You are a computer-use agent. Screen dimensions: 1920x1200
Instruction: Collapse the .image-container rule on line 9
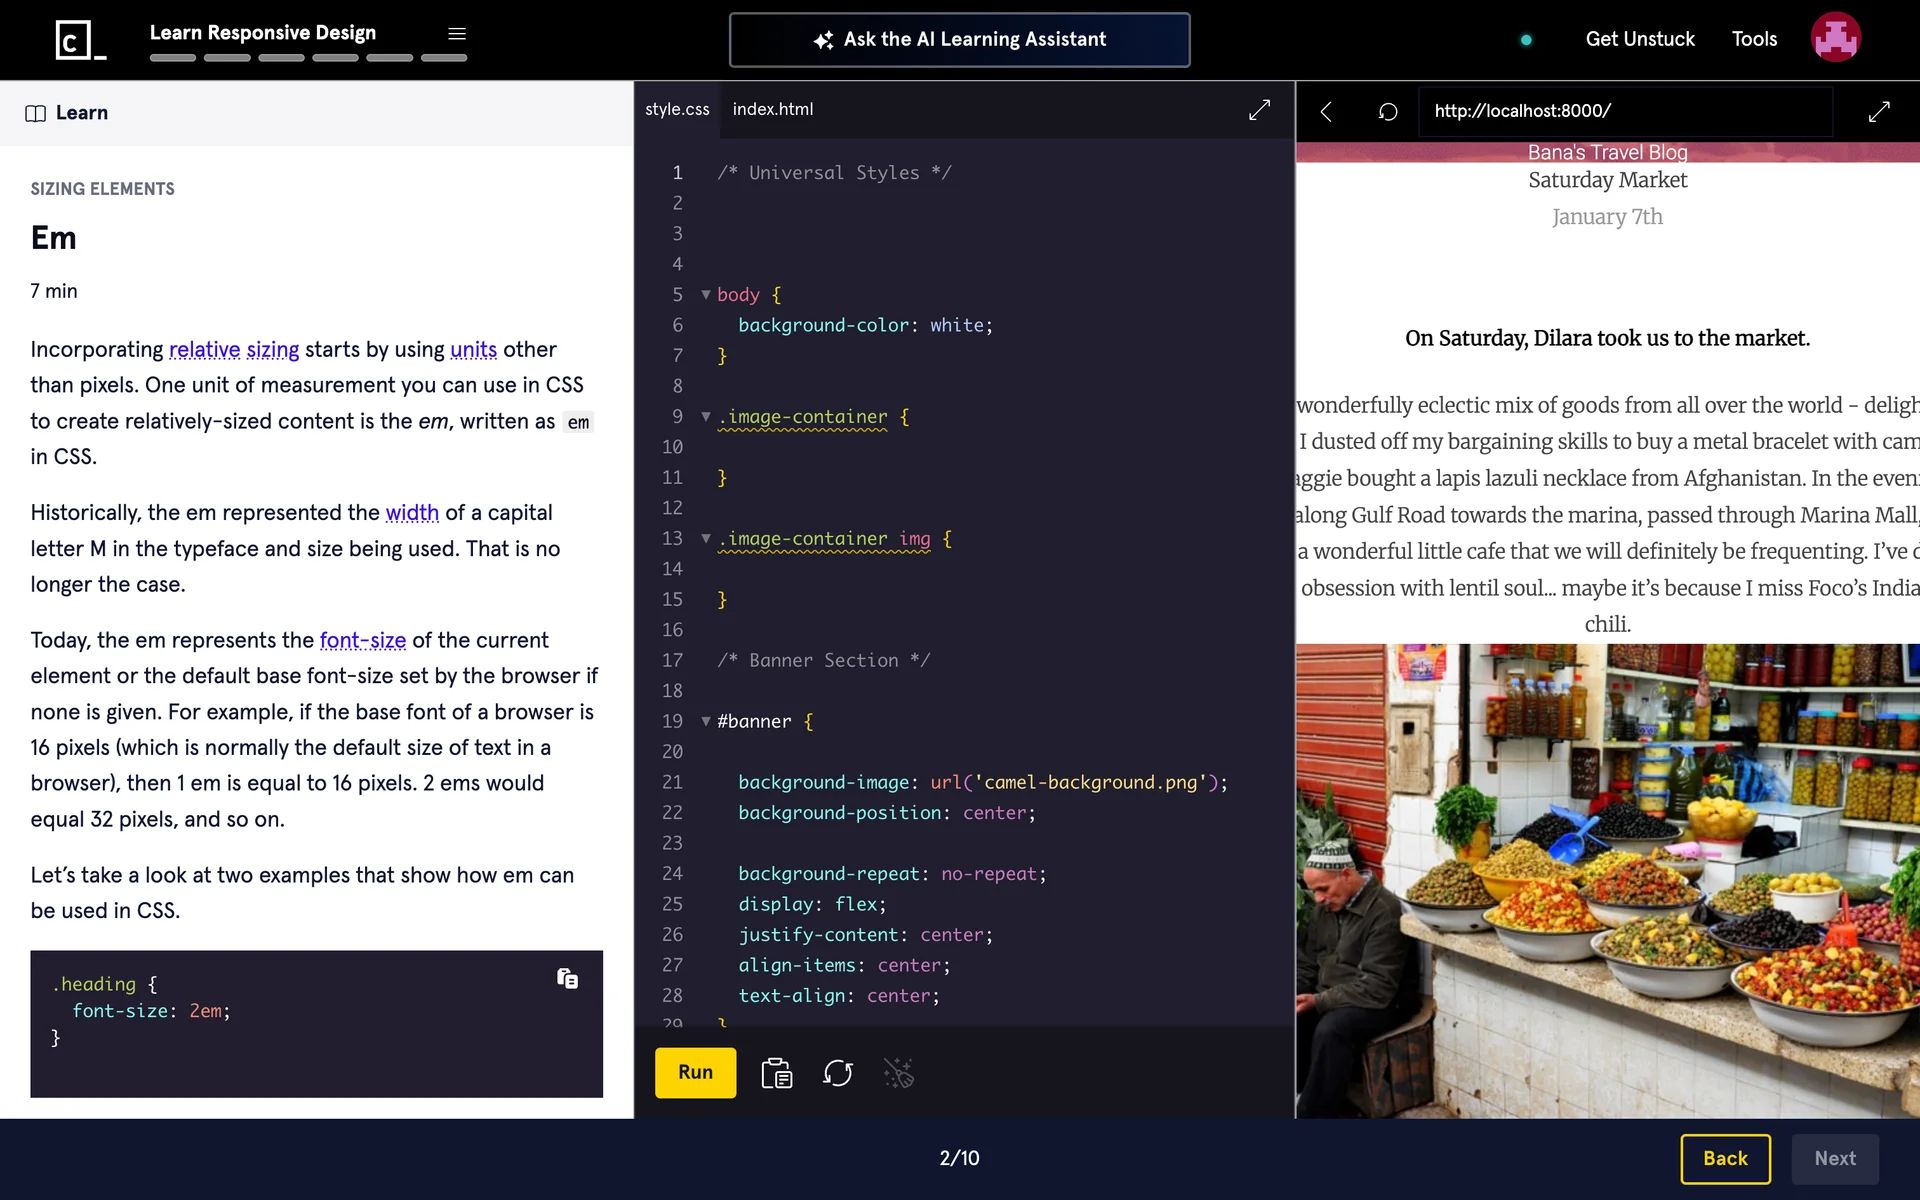(x=706, y=417)
